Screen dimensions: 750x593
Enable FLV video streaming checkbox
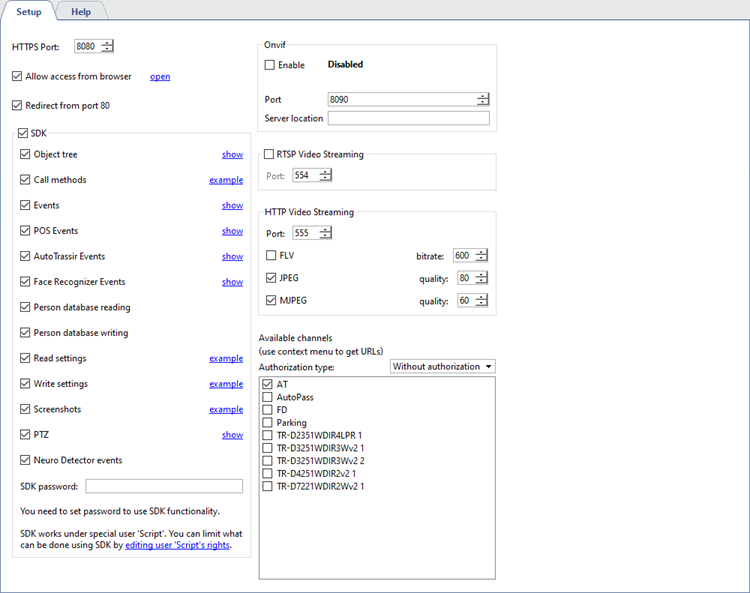tap(271, 256)
